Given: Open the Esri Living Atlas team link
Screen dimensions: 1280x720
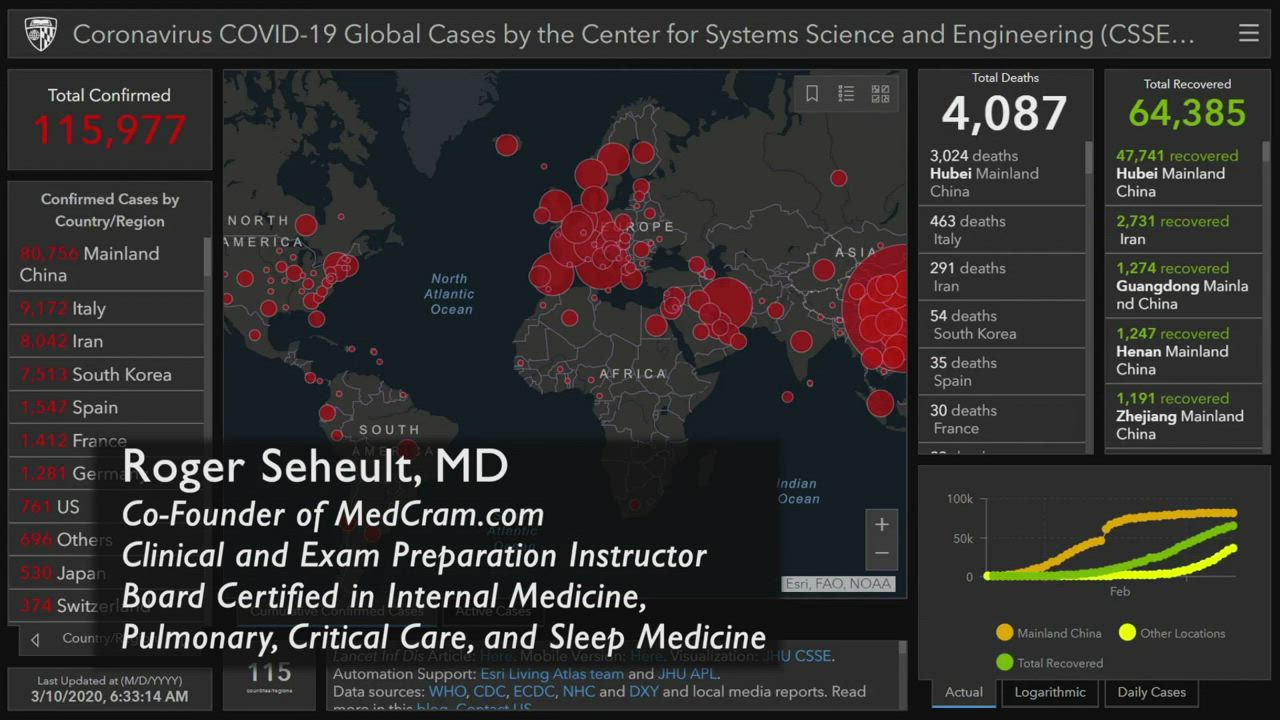Looking at the screenshot, I should click(551, 674).
